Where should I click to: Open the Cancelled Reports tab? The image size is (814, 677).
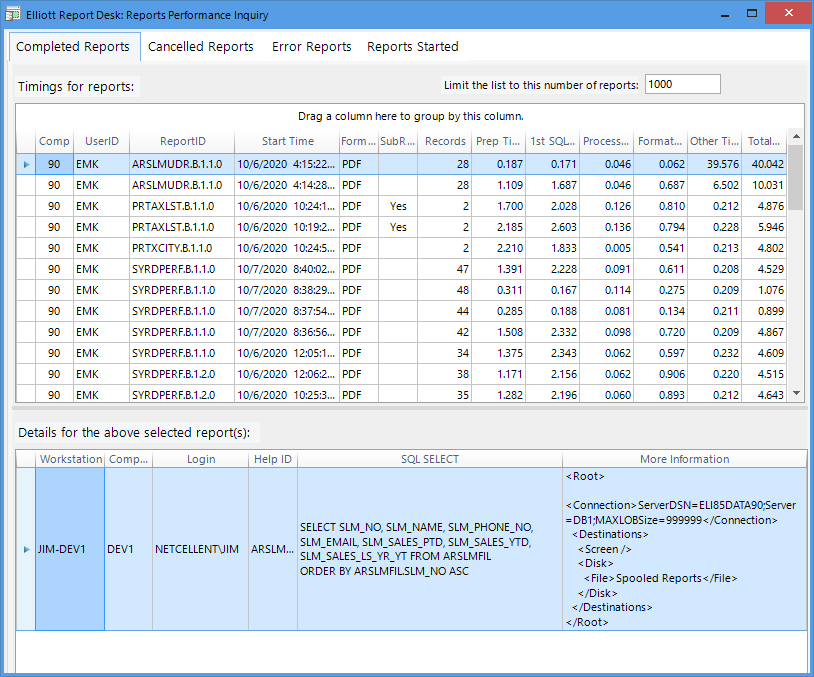pos(200,47)
